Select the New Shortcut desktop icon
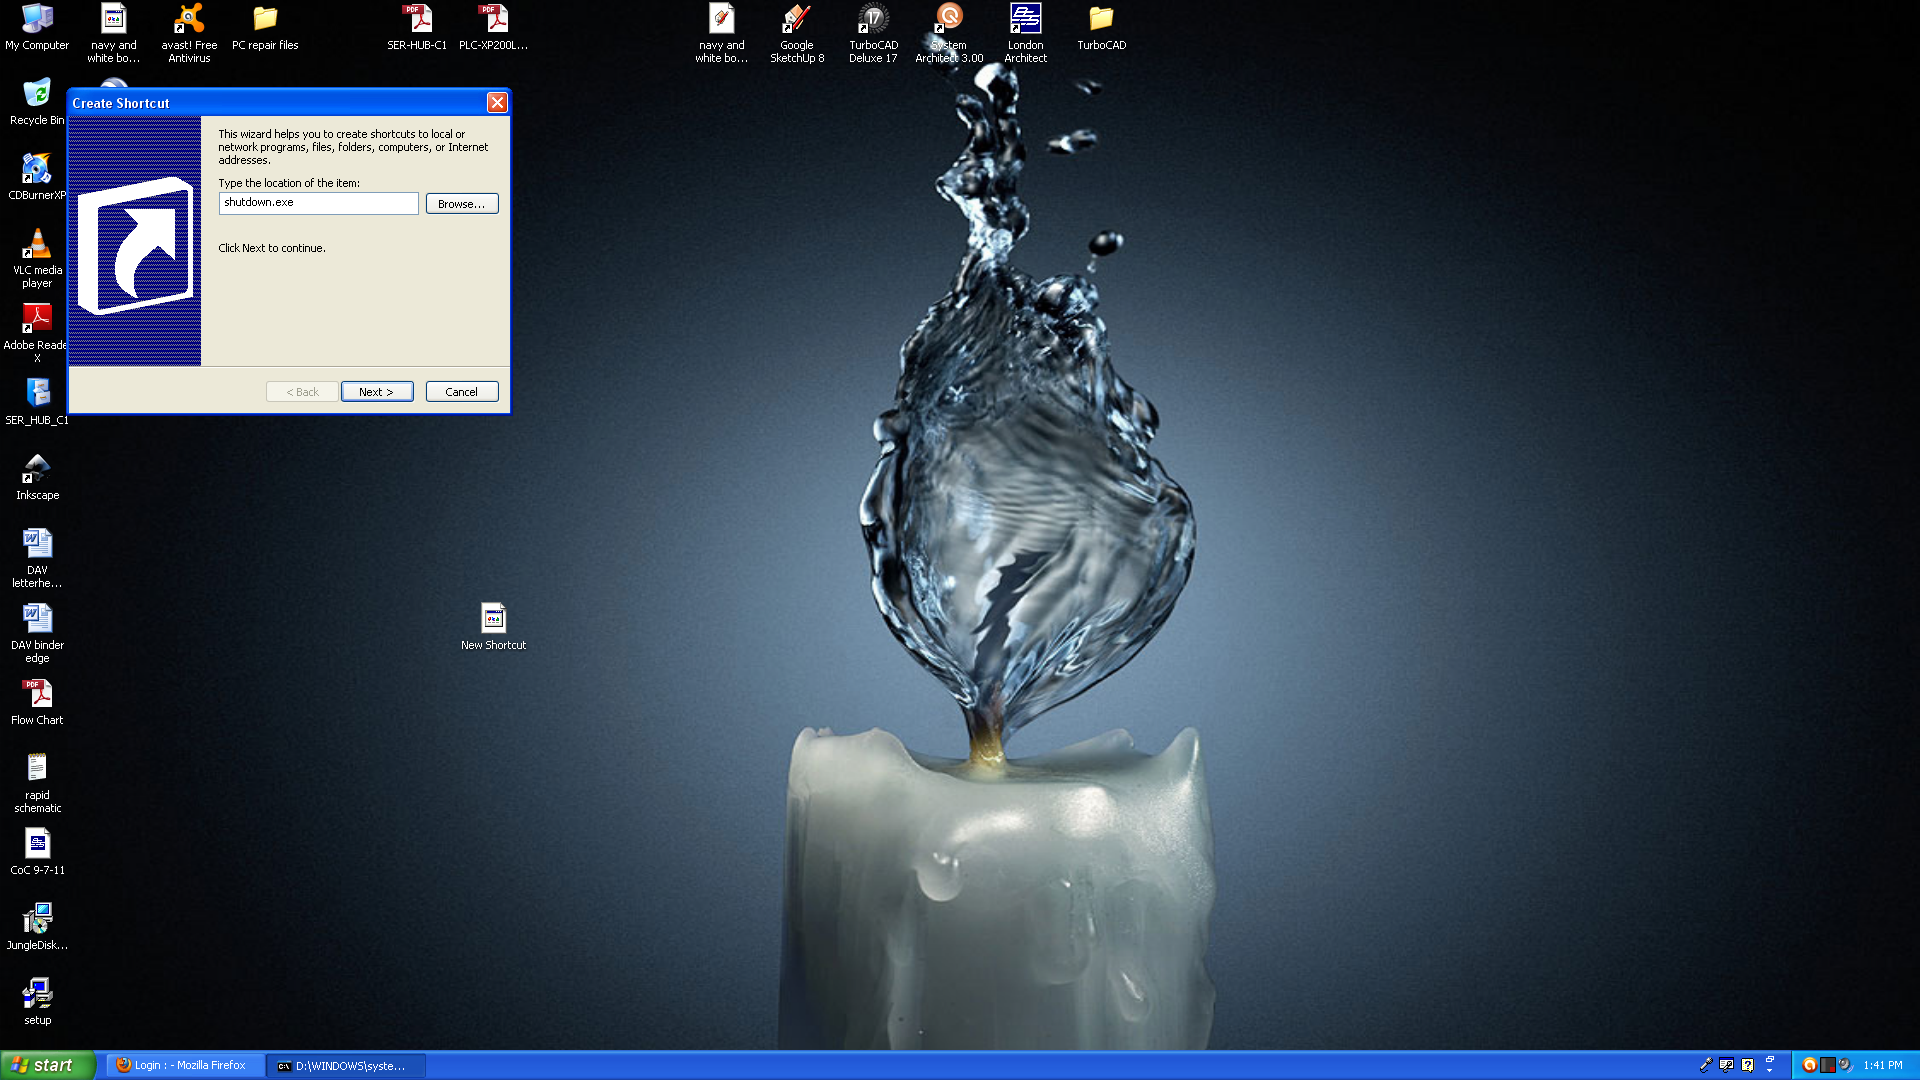This screenshot has width=1920, height=1080. (493, 627)
